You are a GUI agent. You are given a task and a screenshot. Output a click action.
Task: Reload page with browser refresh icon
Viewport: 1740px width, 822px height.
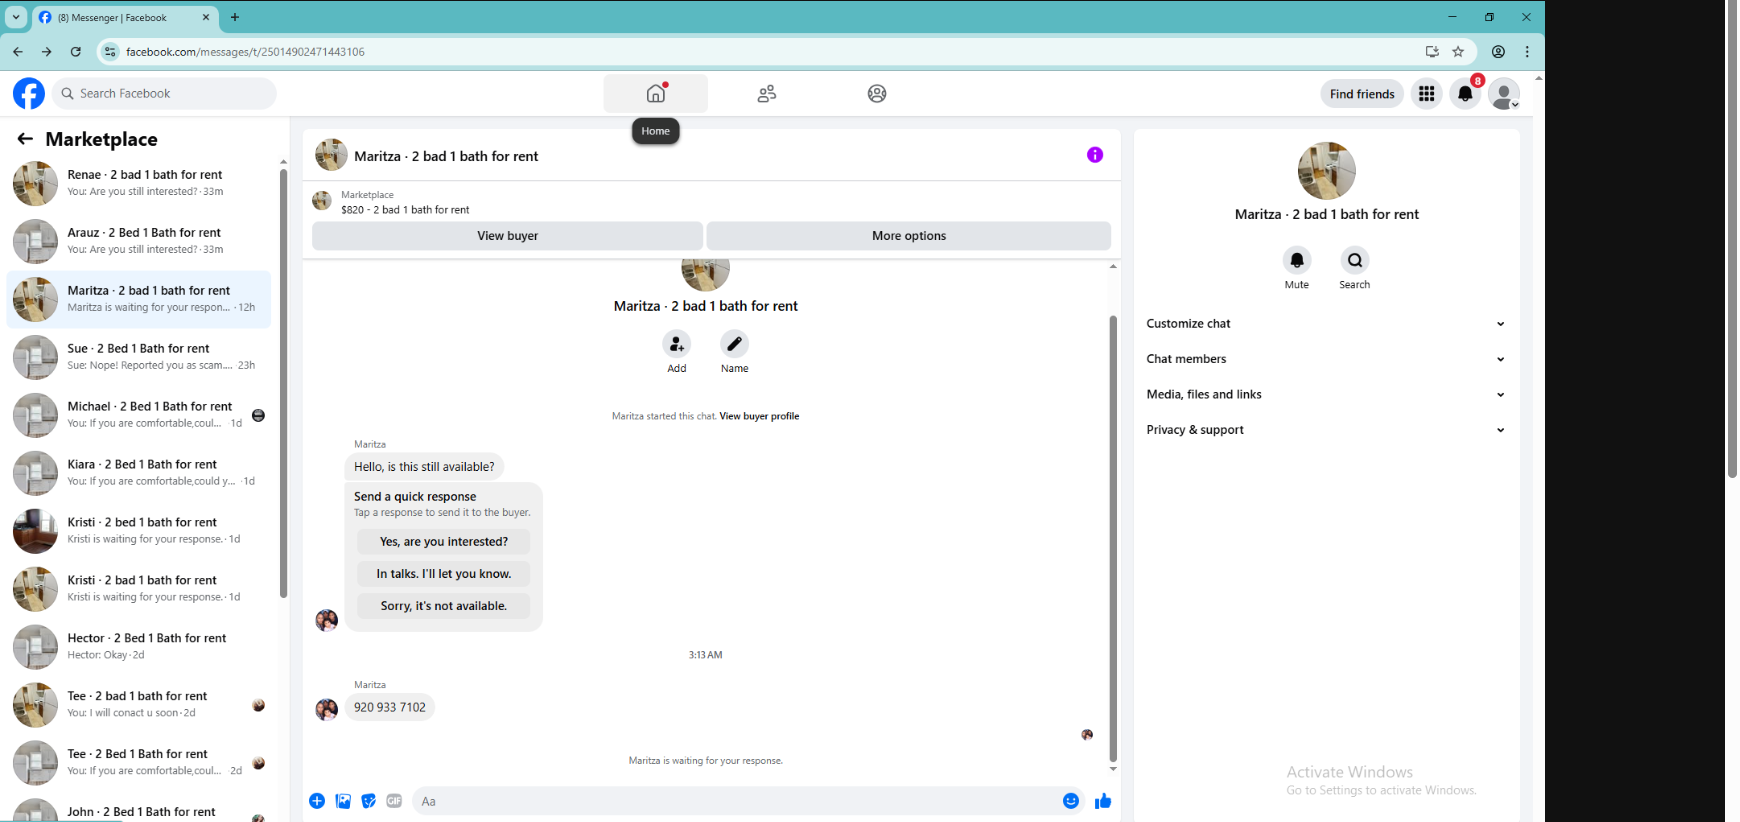pos(76,51)
